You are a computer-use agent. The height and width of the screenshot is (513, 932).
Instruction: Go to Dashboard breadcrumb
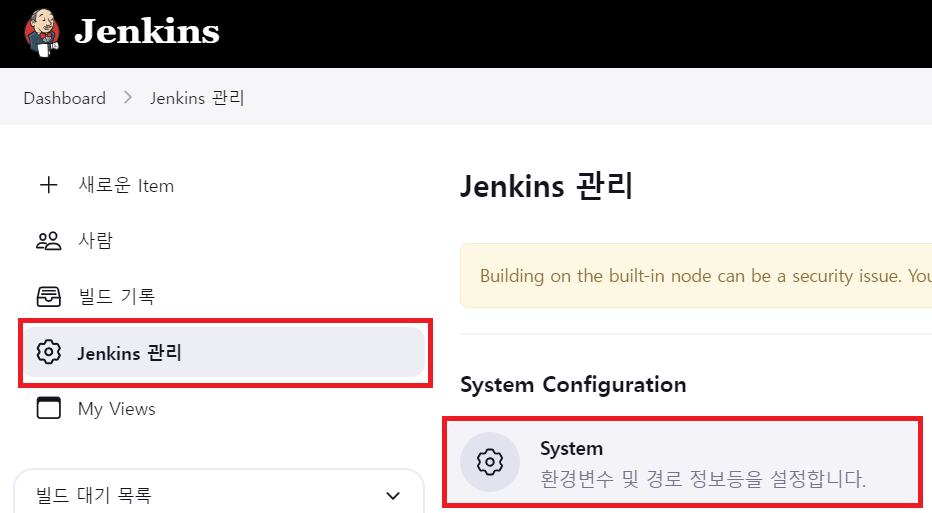pos(65,98)
